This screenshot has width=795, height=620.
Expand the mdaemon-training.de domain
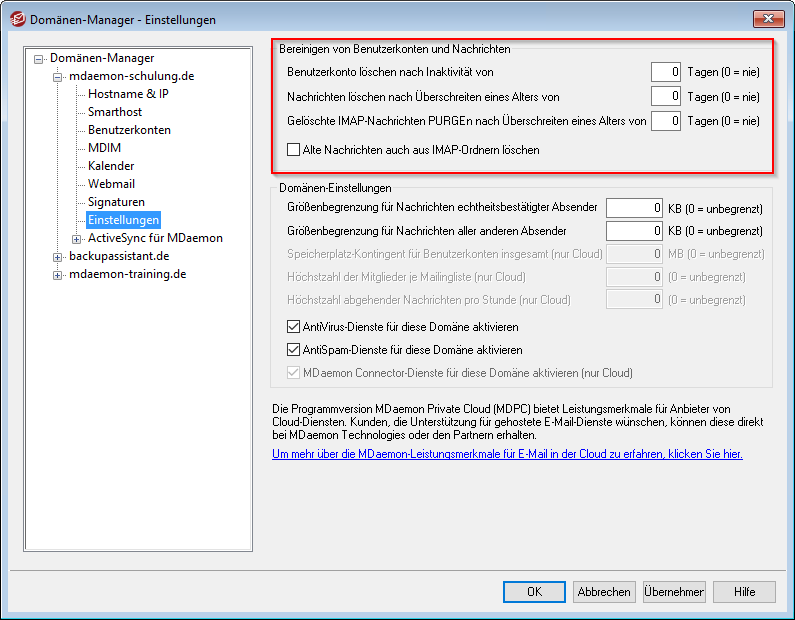coord(58,274)
